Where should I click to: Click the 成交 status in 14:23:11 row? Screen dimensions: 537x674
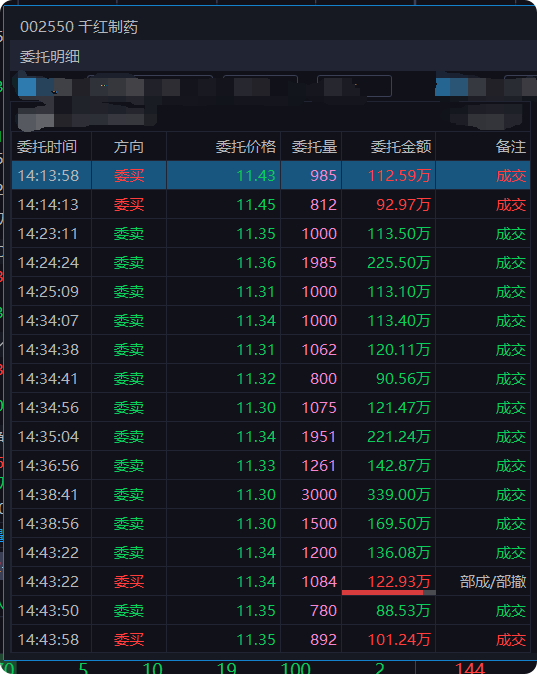511,234
